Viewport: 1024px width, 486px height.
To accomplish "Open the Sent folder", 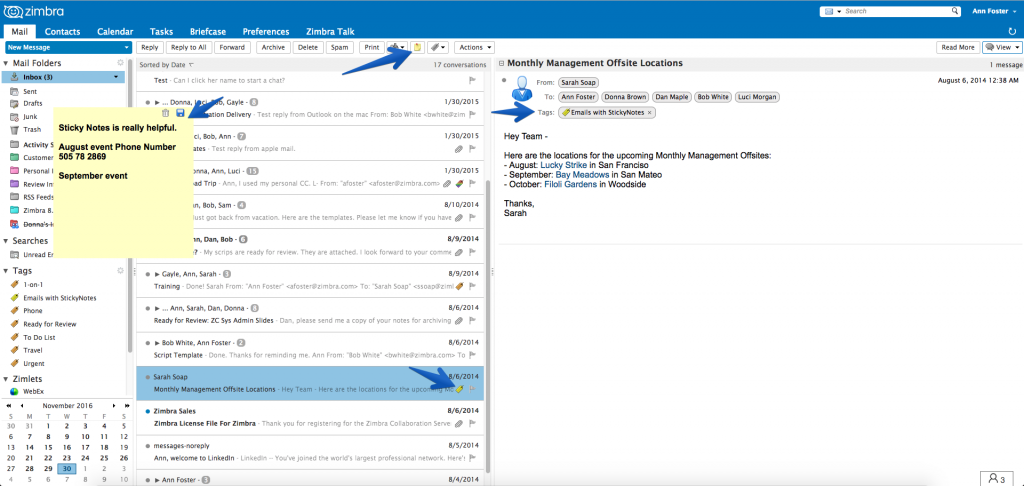I will click(29, 93).
